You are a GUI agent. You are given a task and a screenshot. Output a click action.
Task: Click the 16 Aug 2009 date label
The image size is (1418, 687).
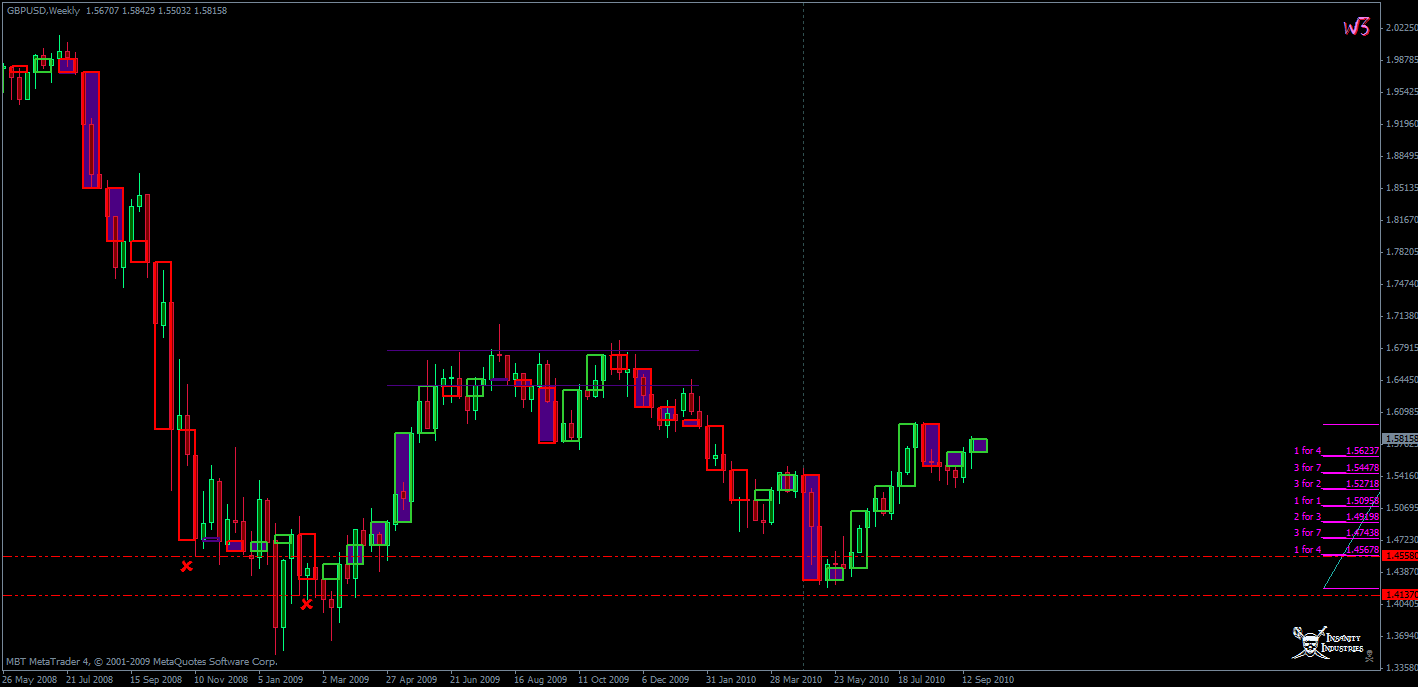point(540,679)
